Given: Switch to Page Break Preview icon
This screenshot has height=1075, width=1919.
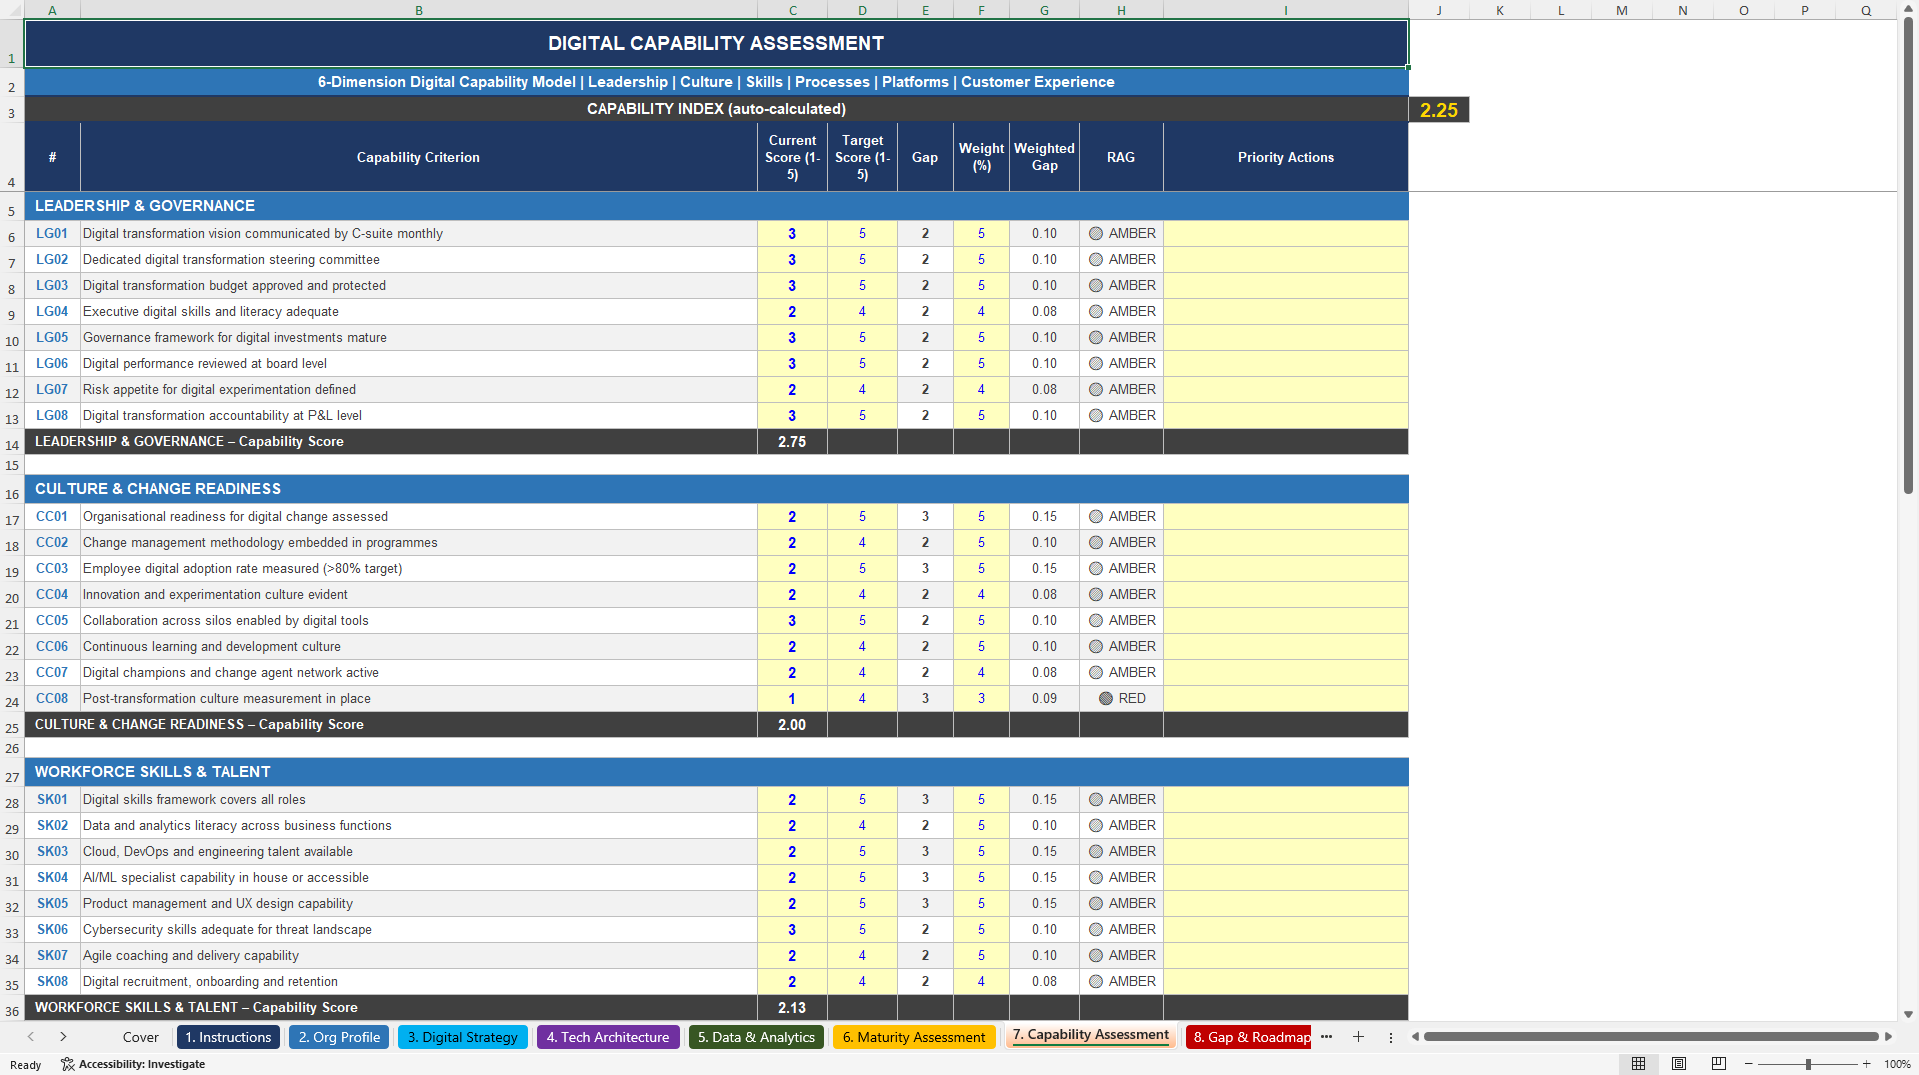Looking at the screenshot, I should 1718,1064.
